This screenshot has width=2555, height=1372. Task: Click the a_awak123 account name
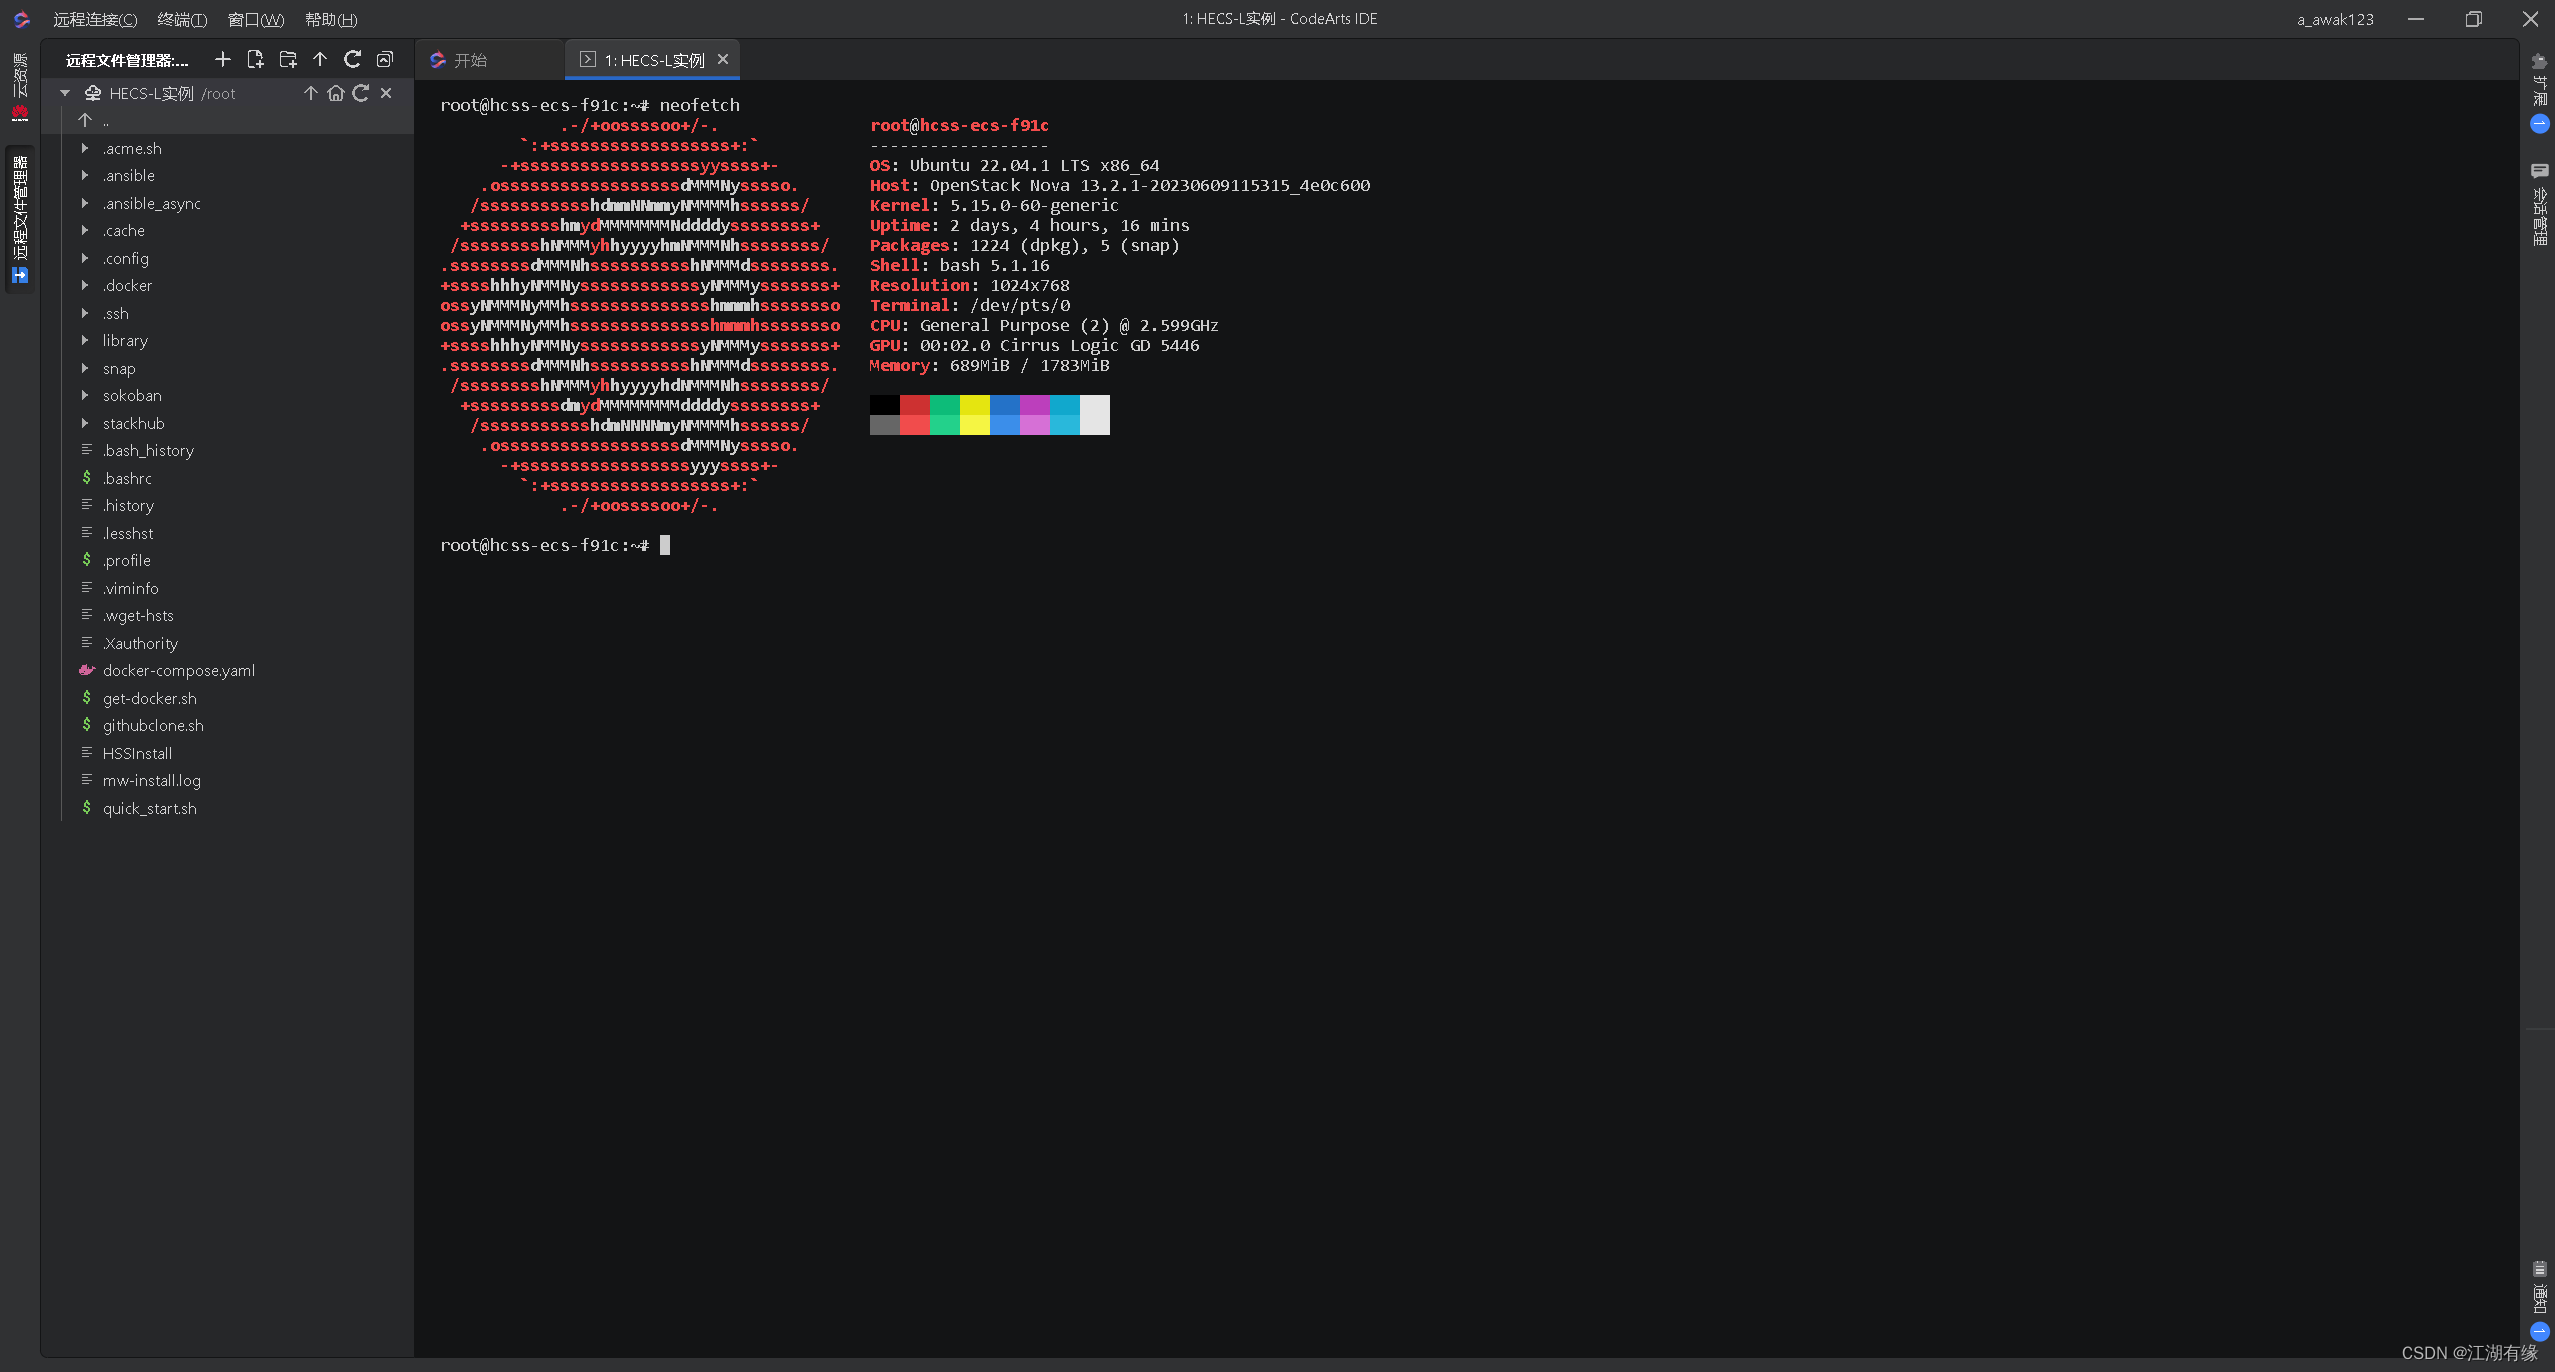(x=2335, y=19)
